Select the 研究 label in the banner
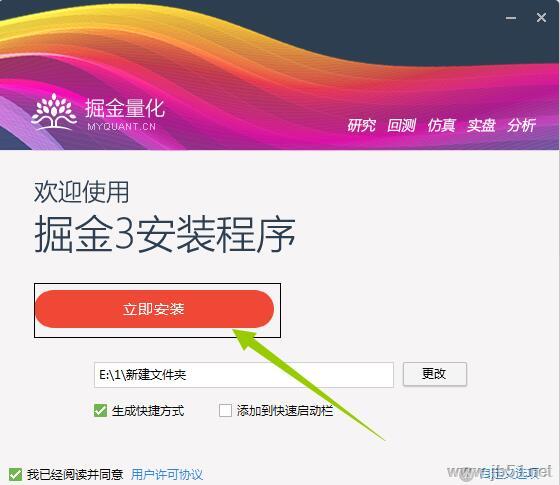This screenshot has height=485, width=560. 361,125
